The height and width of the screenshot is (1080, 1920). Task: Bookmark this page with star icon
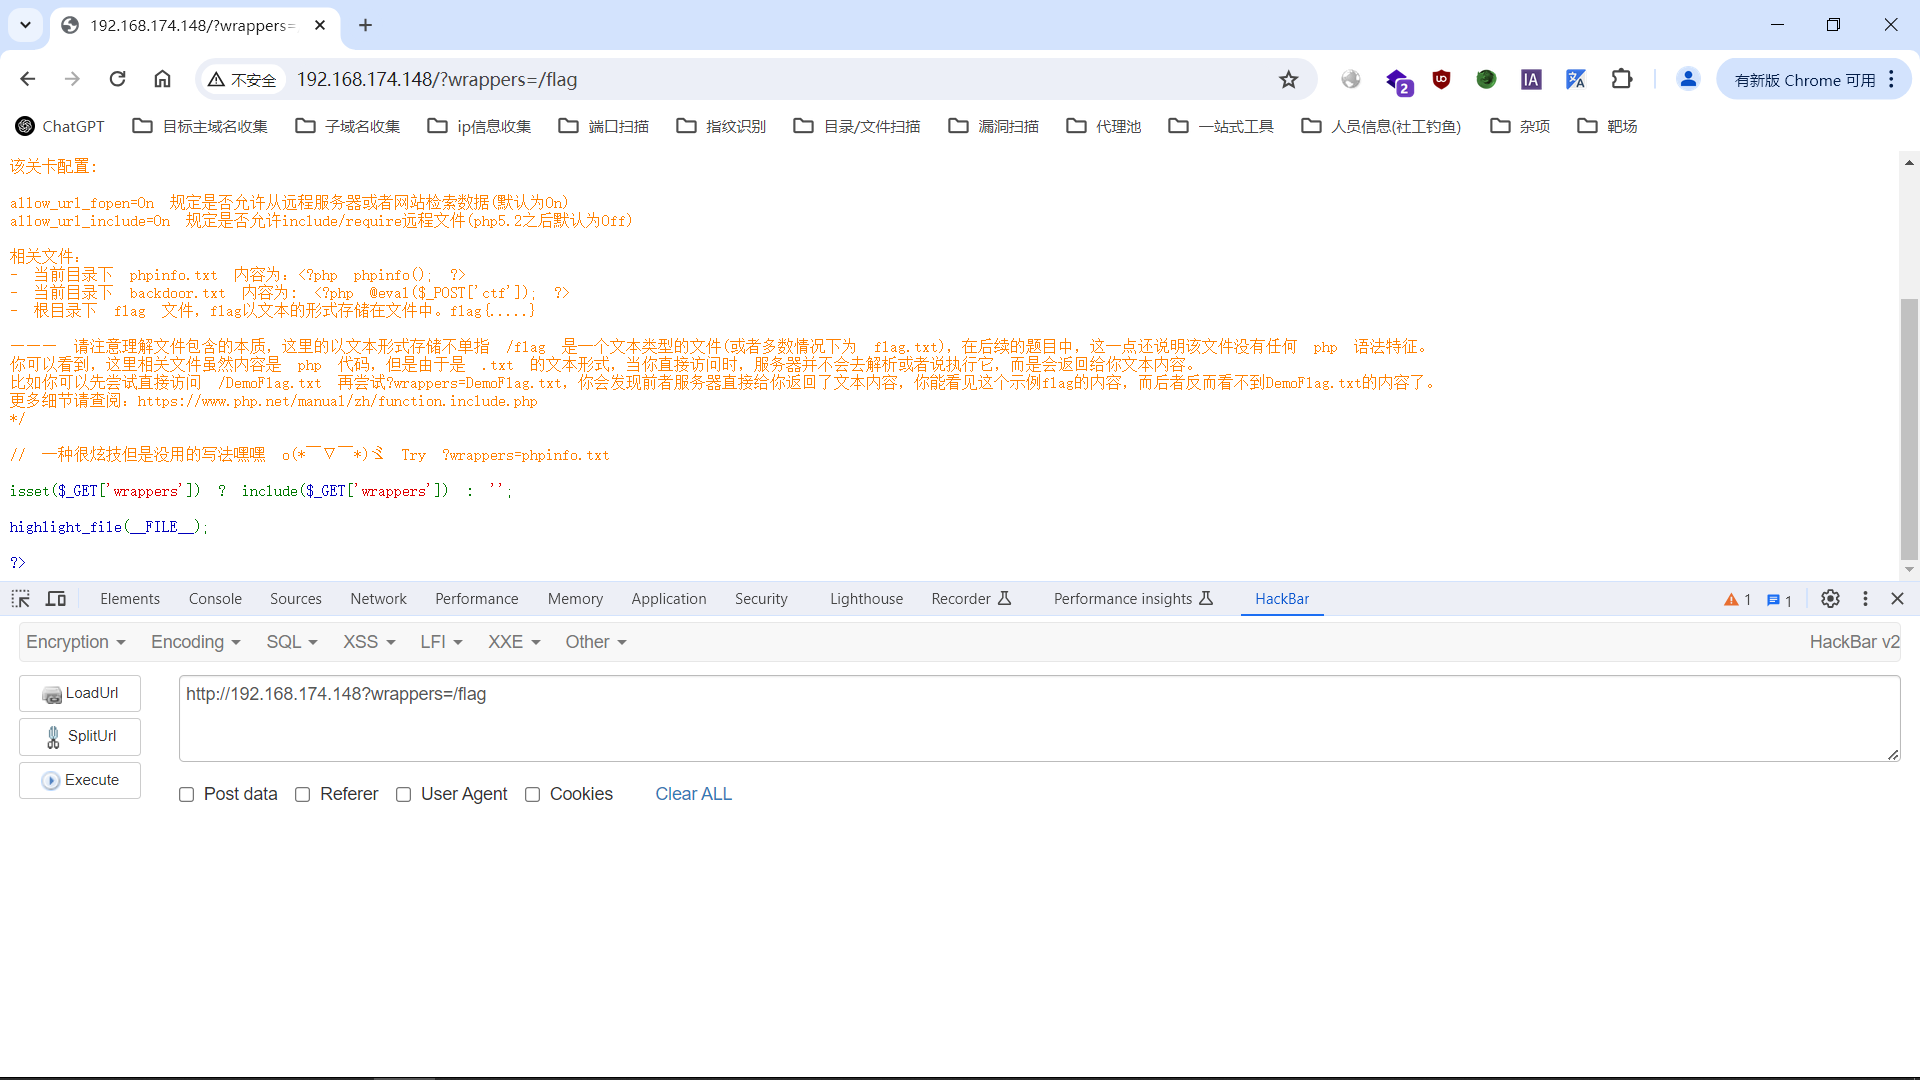pyautogui.click(x=1288, y=79)
